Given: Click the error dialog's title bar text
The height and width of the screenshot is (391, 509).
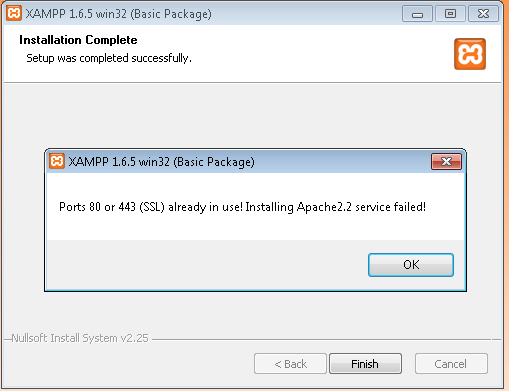Looking at the screenshot, I should click(x=161, y=162).
